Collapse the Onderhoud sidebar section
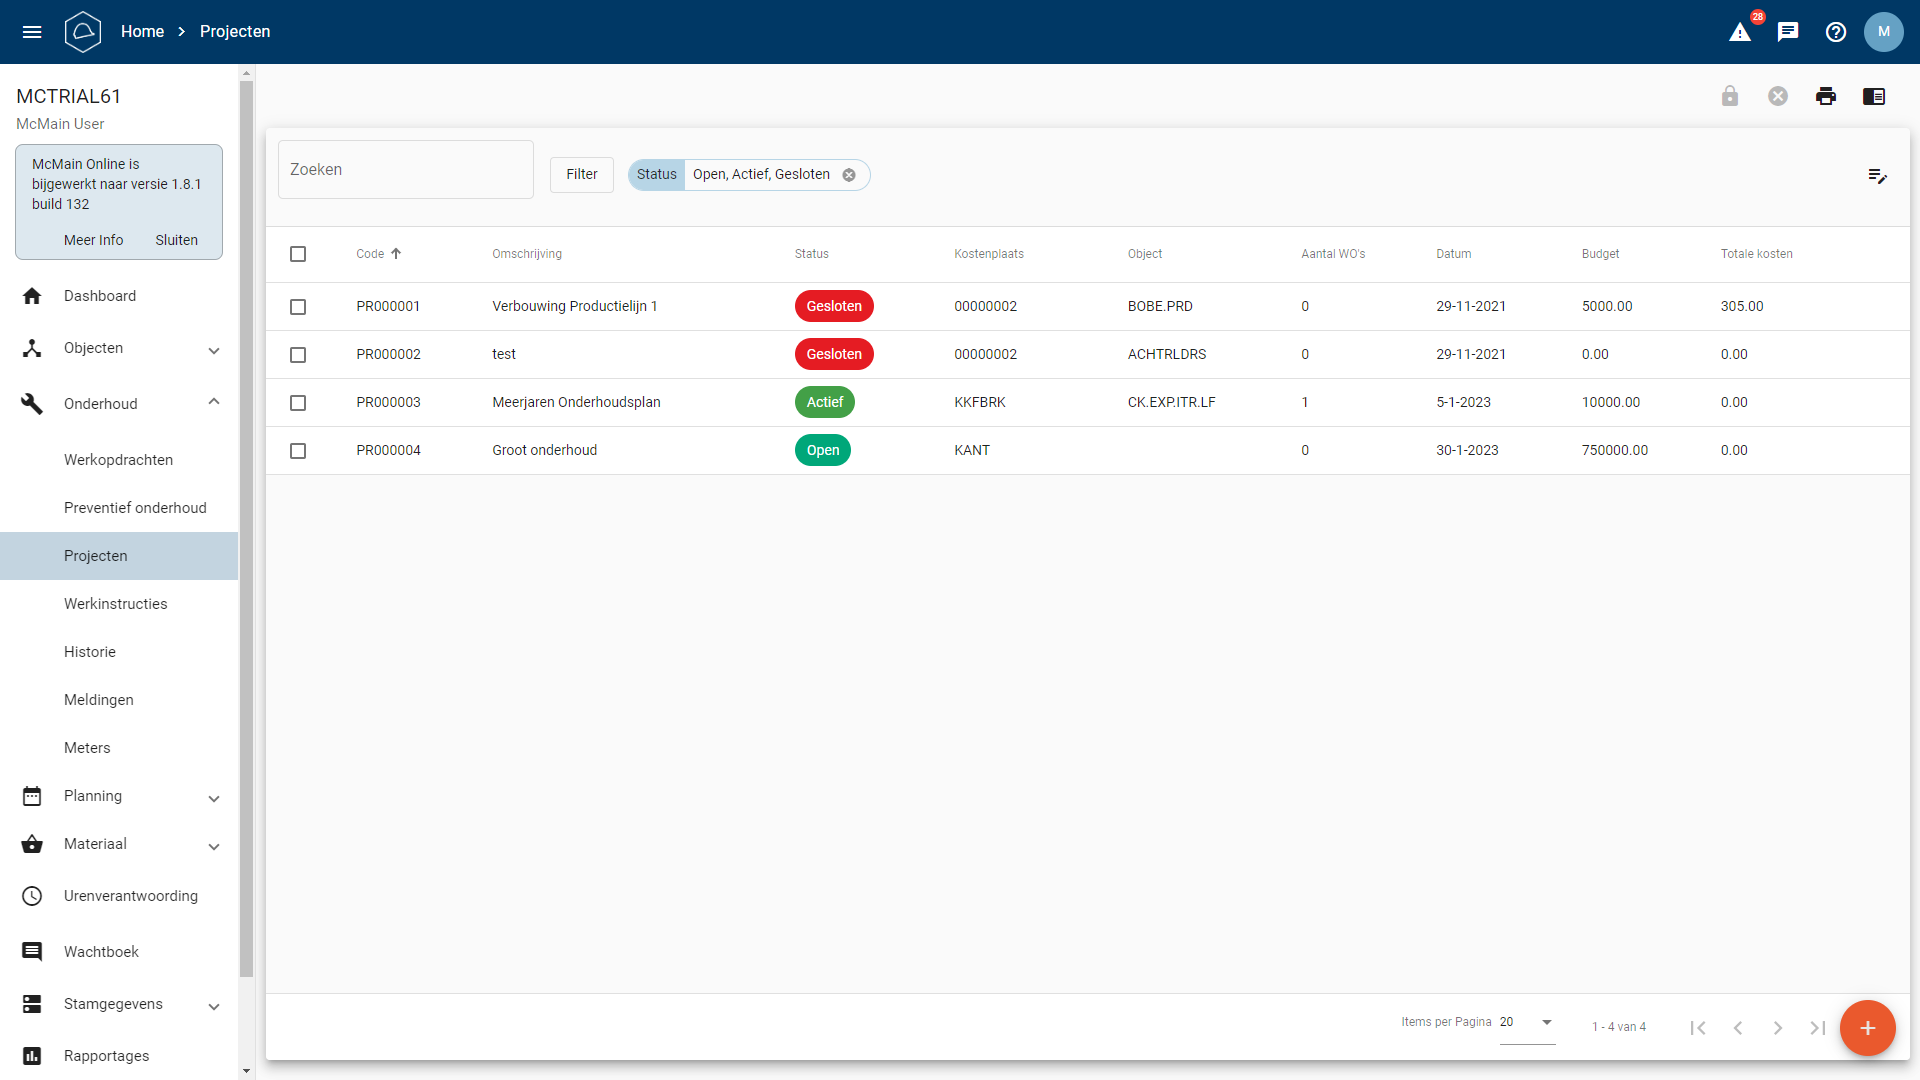The width and height of the screenshot is (1920, 1080). pos(214,402)
